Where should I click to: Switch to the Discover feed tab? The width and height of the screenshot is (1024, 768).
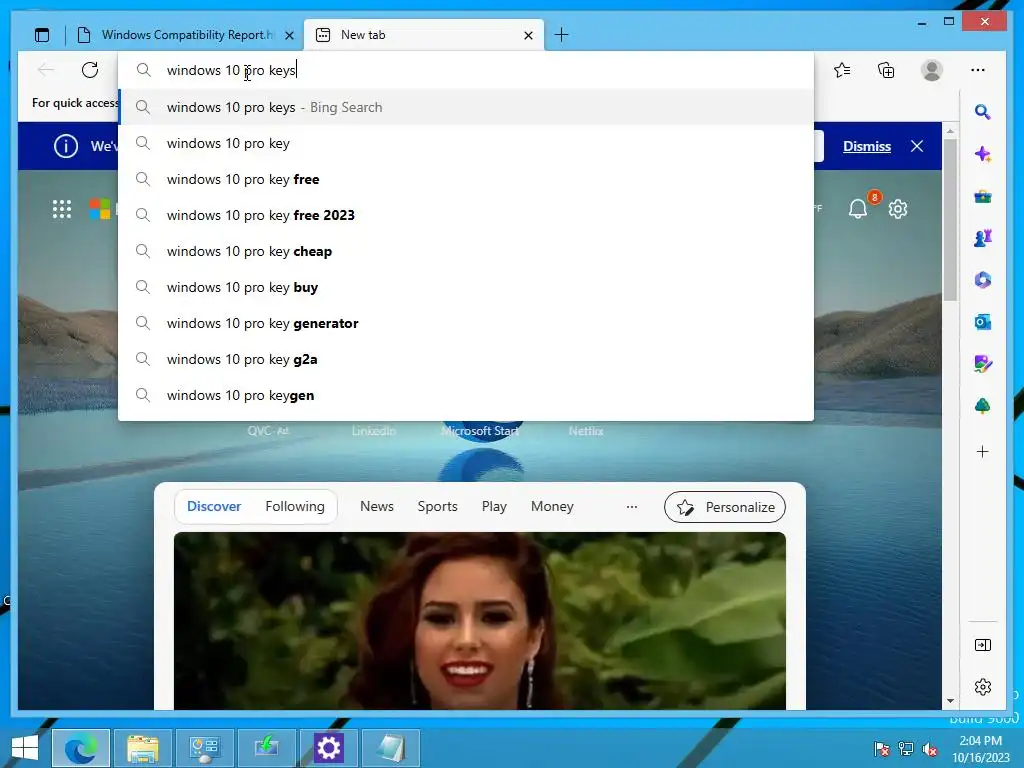coord(214,506)
